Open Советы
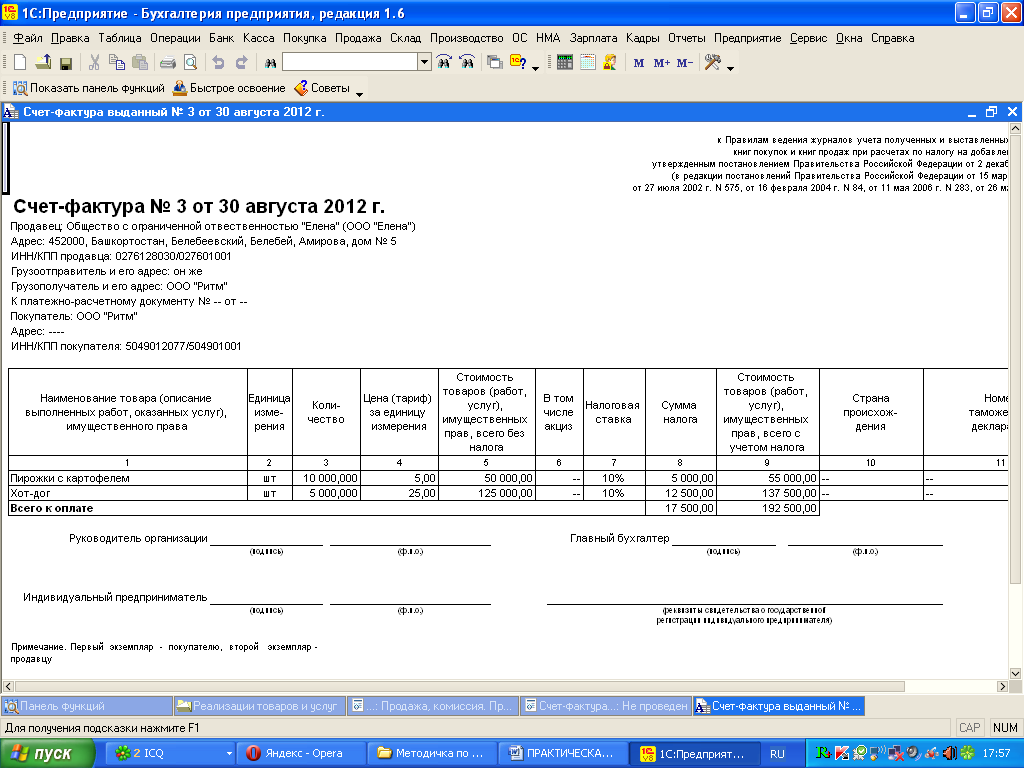The height and width of the screenshot is (768, 1024). coord(322,88)
